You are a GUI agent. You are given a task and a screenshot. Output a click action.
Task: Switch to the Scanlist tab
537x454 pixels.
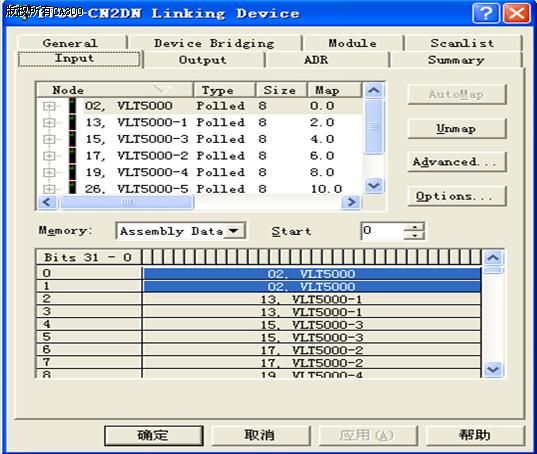pyautogui.click(x=462, y=43)
